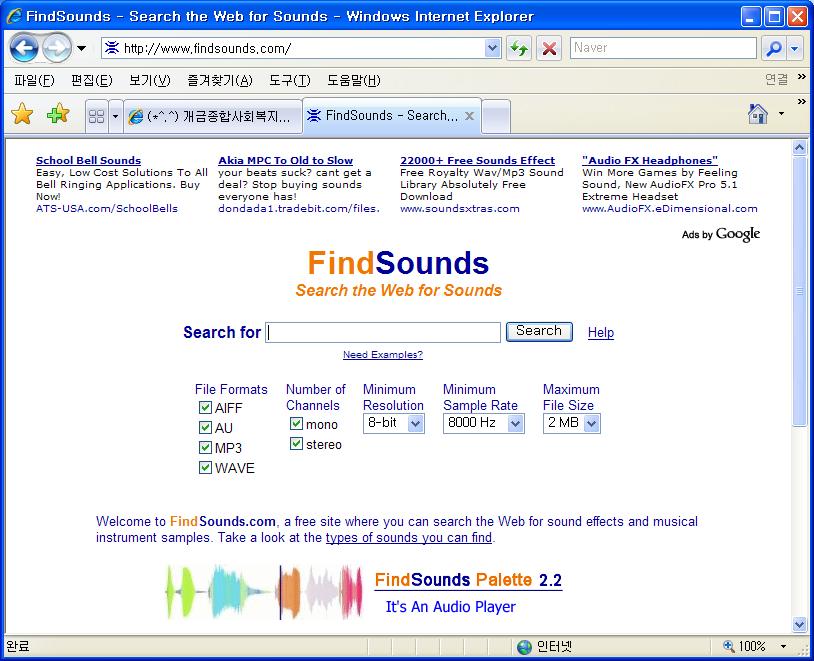Open the "Audio FX Headphones" ad link

pos(650,160)
